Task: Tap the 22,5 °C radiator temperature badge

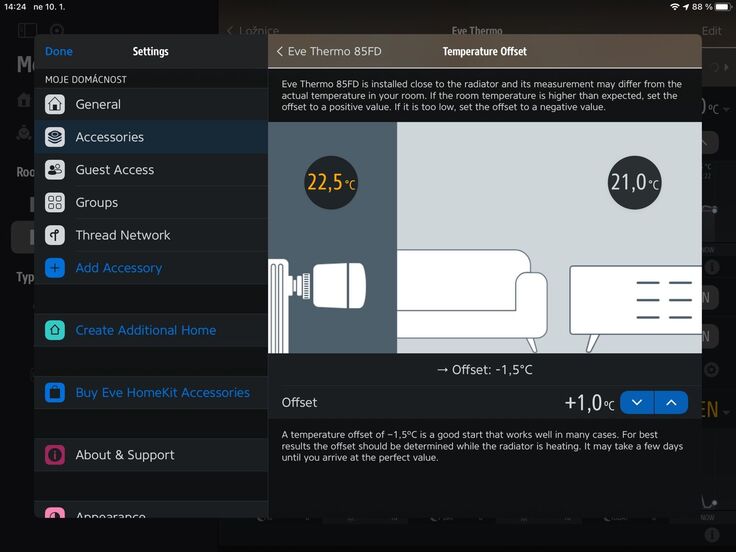Action: pos(331,182)
